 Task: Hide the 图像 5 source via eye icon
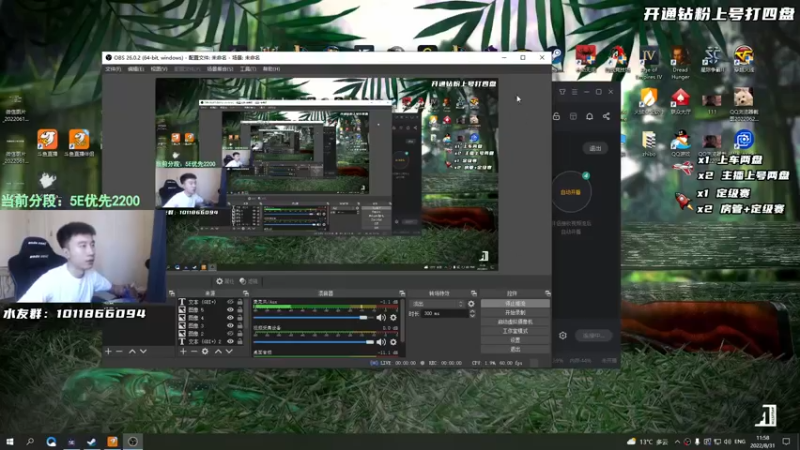230,310
